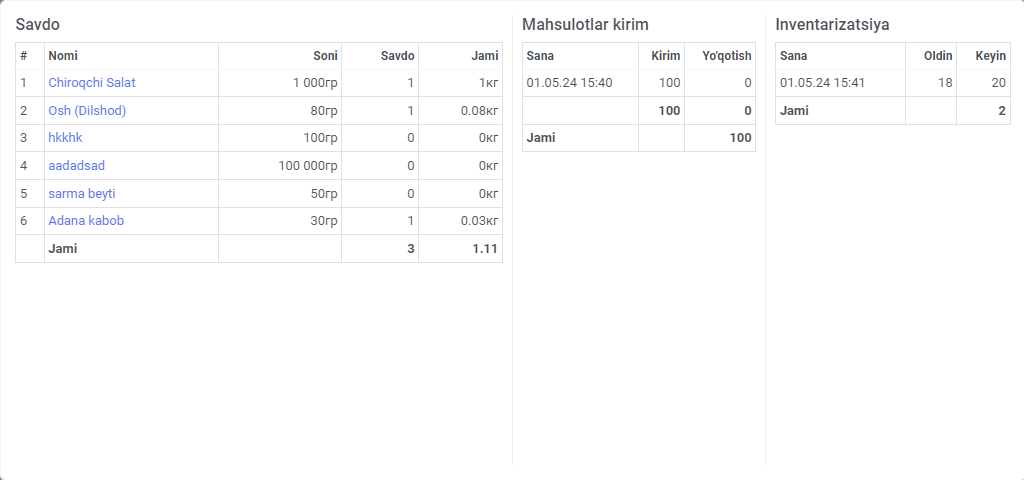1024x480 pixels.
Task: Select the 01.05.24 15:41 inventory row
Action: pyautogui.click(x=893, y=83)
